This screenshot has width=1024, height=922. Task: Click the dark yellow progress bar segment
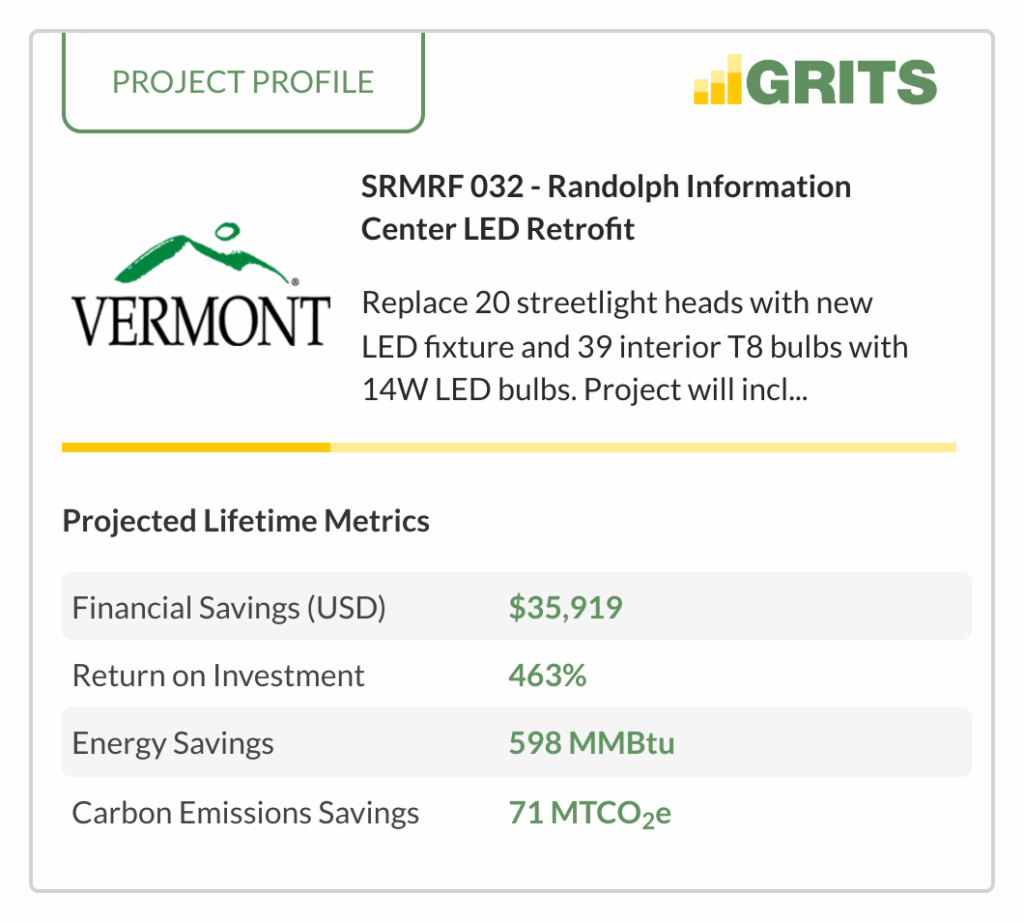pos(196,447)
